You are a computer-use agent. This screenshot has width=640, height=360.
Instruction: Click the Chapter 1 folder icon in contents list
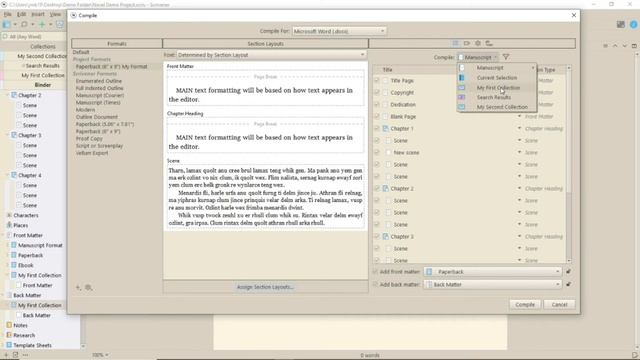386,129
